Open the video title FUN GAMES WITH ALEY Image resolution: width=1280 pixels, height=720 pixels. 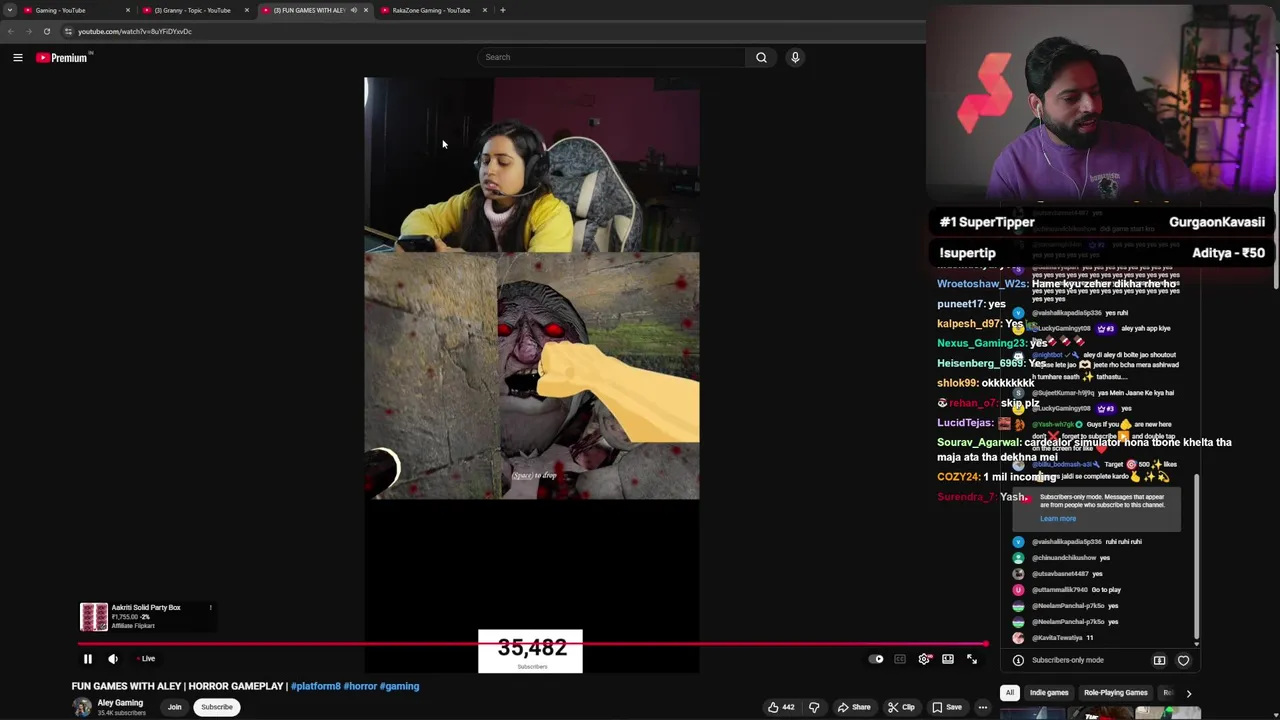click(x=178, y=686)
